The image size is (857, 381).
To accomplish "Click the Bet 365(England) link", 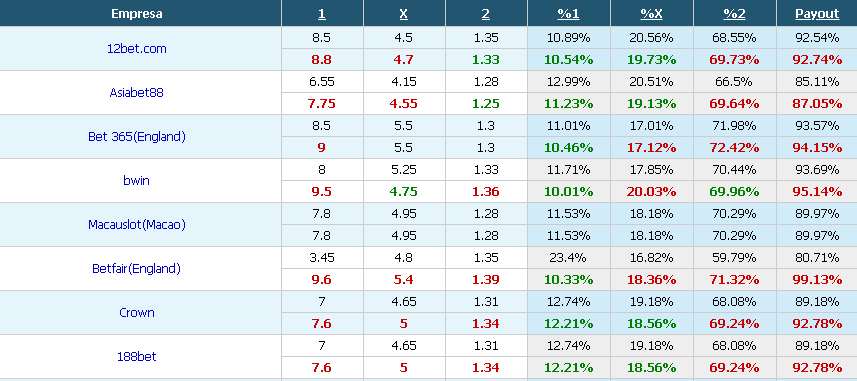I will pyautogui.click(x=137, y=137).
